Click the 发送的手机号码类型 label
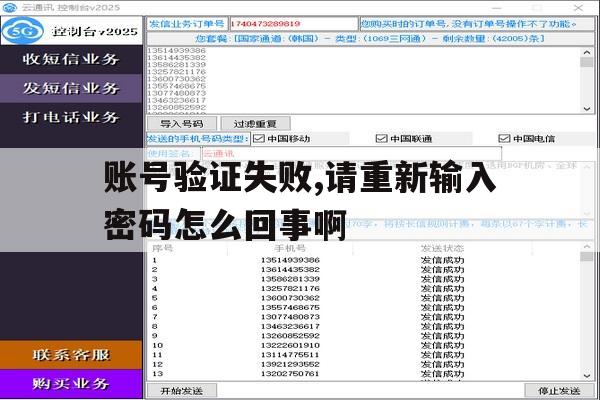 tap(198, 139)
